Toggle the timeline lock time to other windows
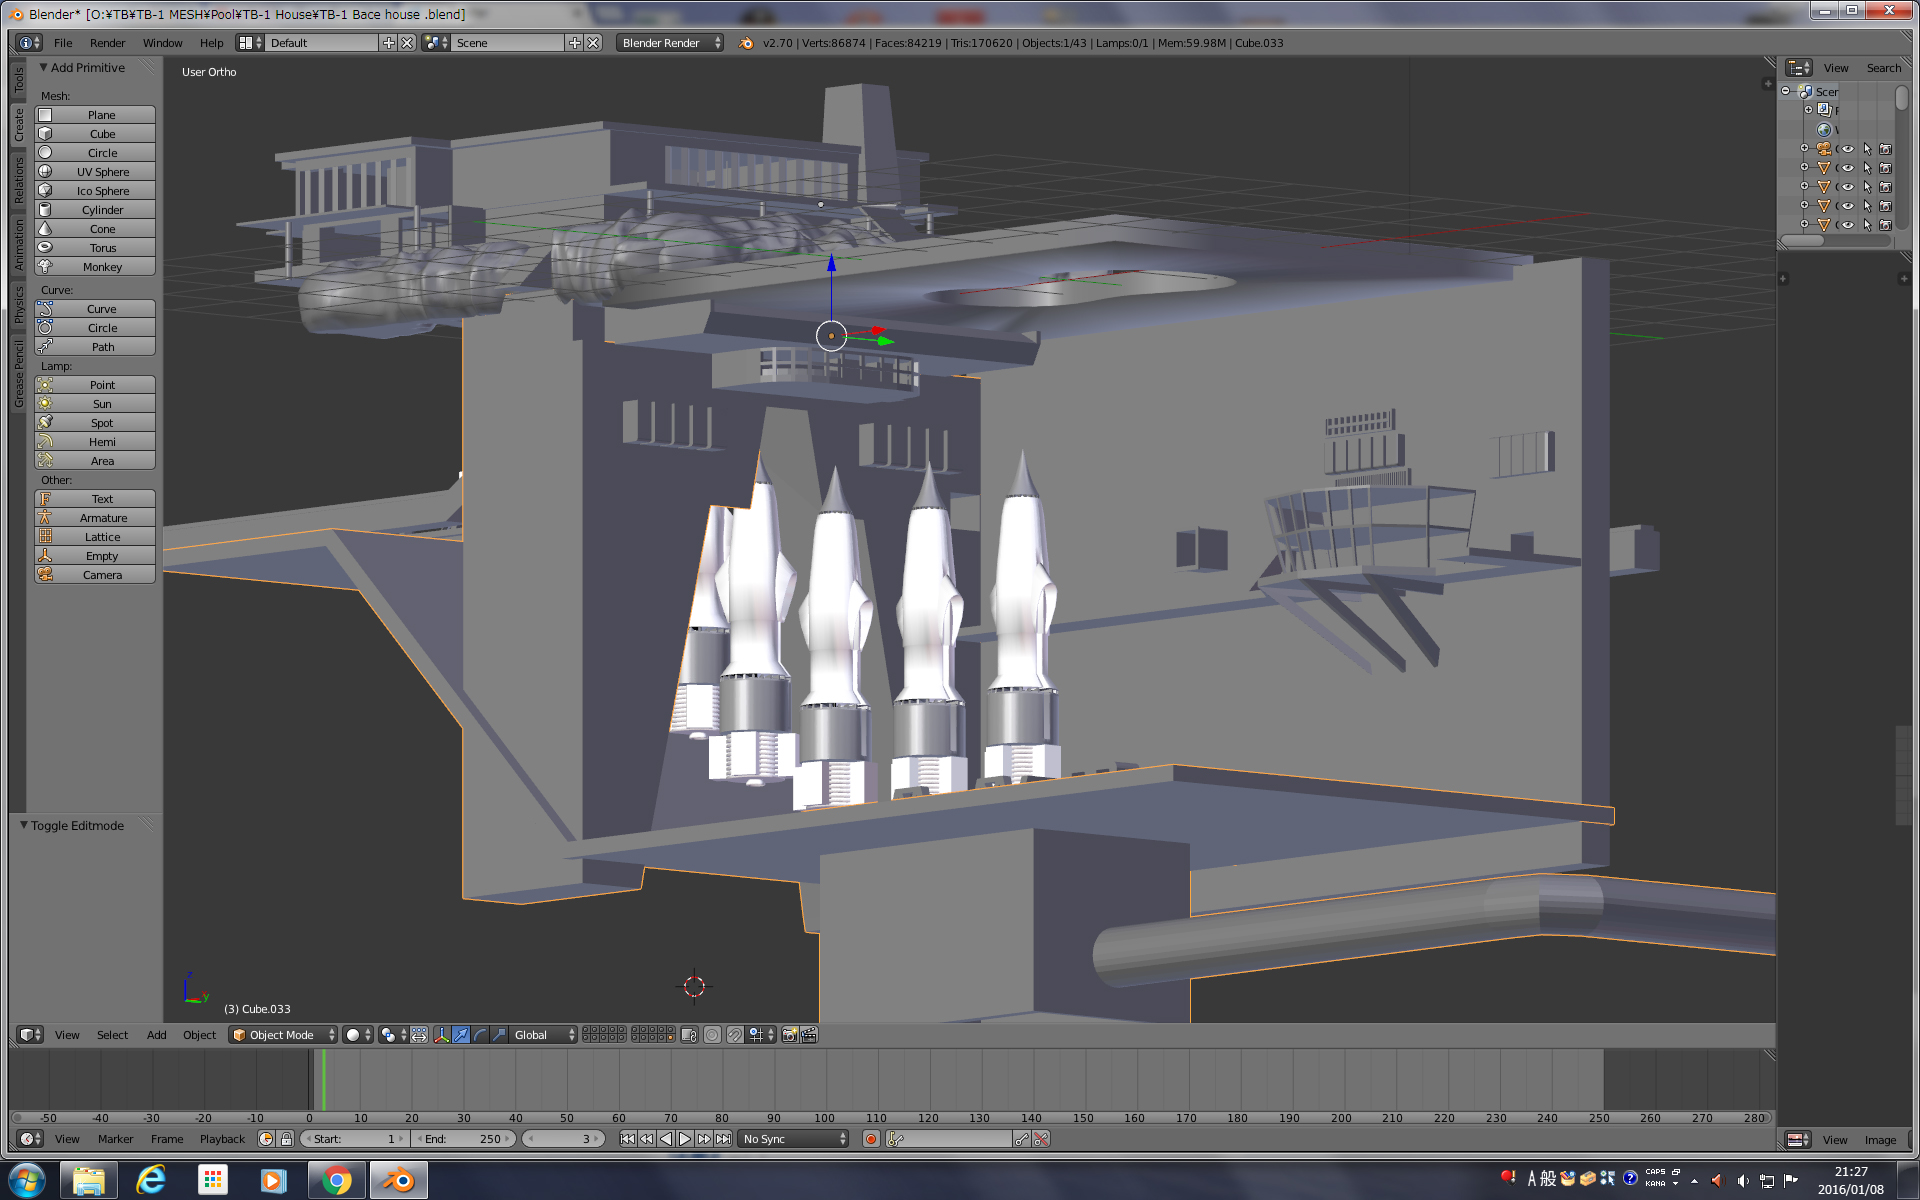 (x=287, y=1139)
